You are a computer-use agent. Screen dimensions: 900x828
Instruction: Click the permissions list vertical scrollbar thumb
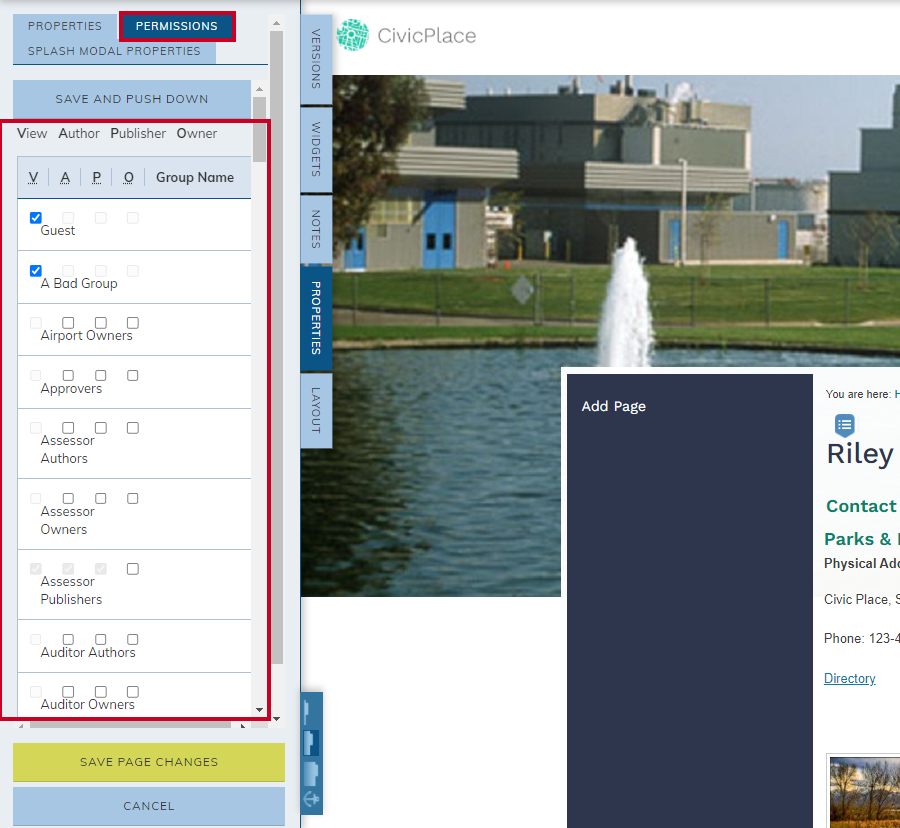pyautogui.click(x=259, y=129)
